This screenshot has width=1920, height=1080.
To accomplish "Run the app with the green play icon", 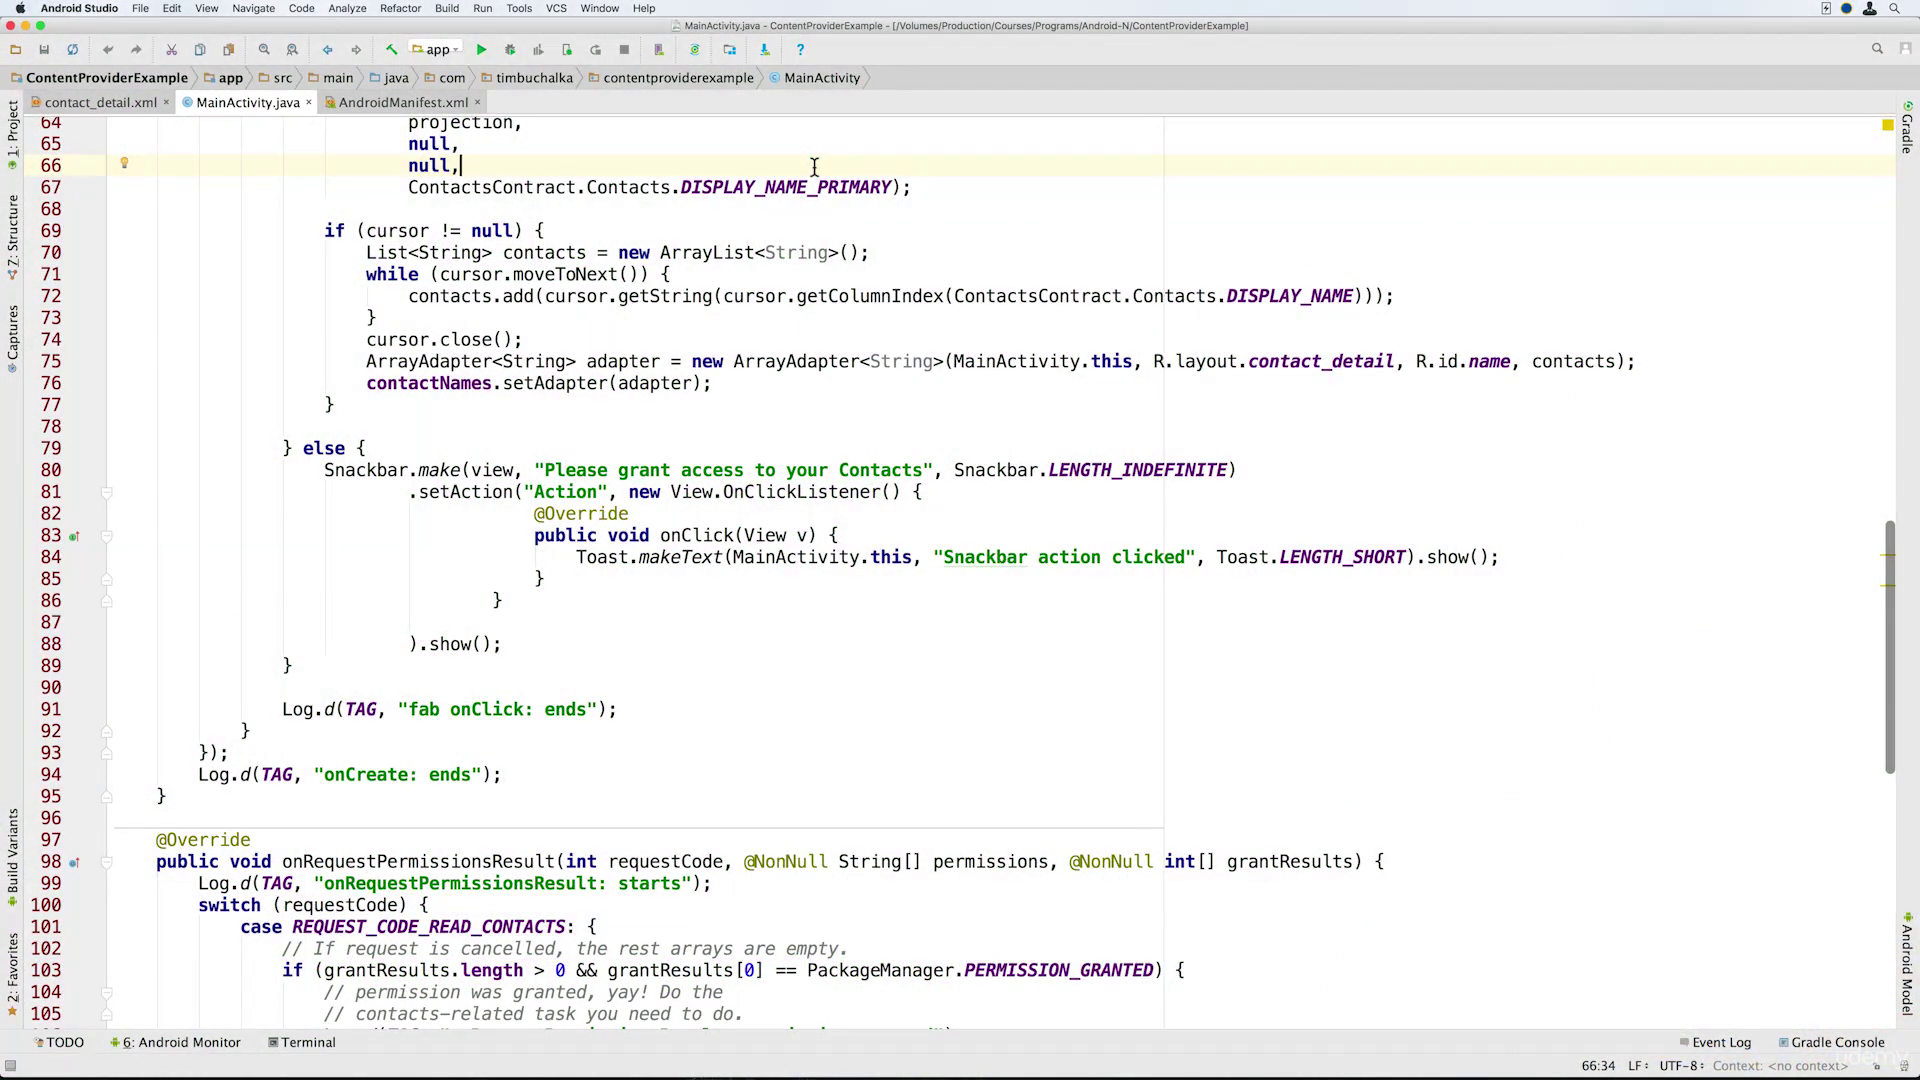I will [x=481, y=49].
